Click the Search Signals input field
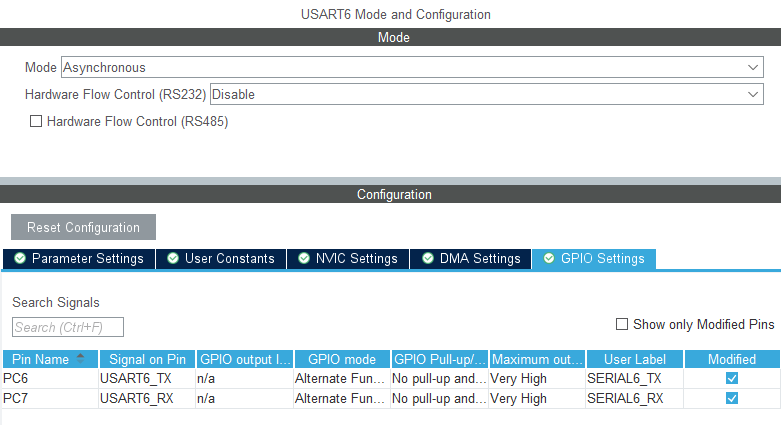Screen dimensions: 781x425 pyautogui.click(x=68, y=327)
